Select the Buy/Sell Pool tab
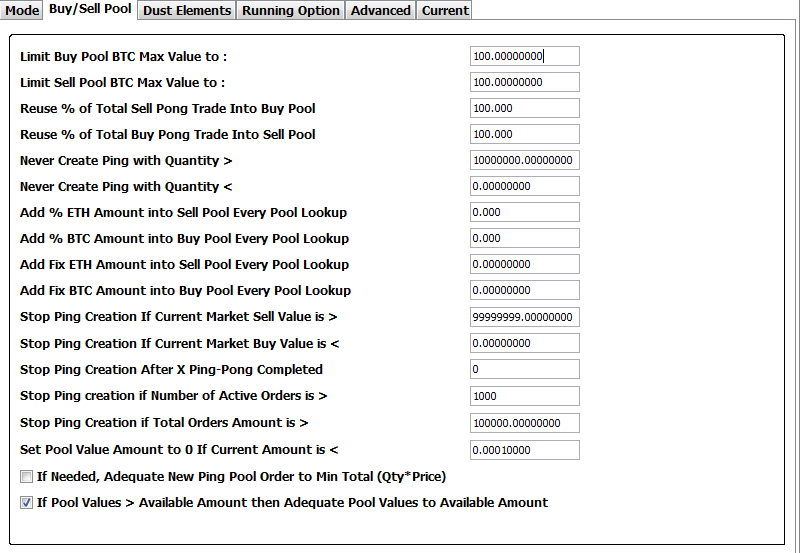The image size is (800, 553). 90,9
